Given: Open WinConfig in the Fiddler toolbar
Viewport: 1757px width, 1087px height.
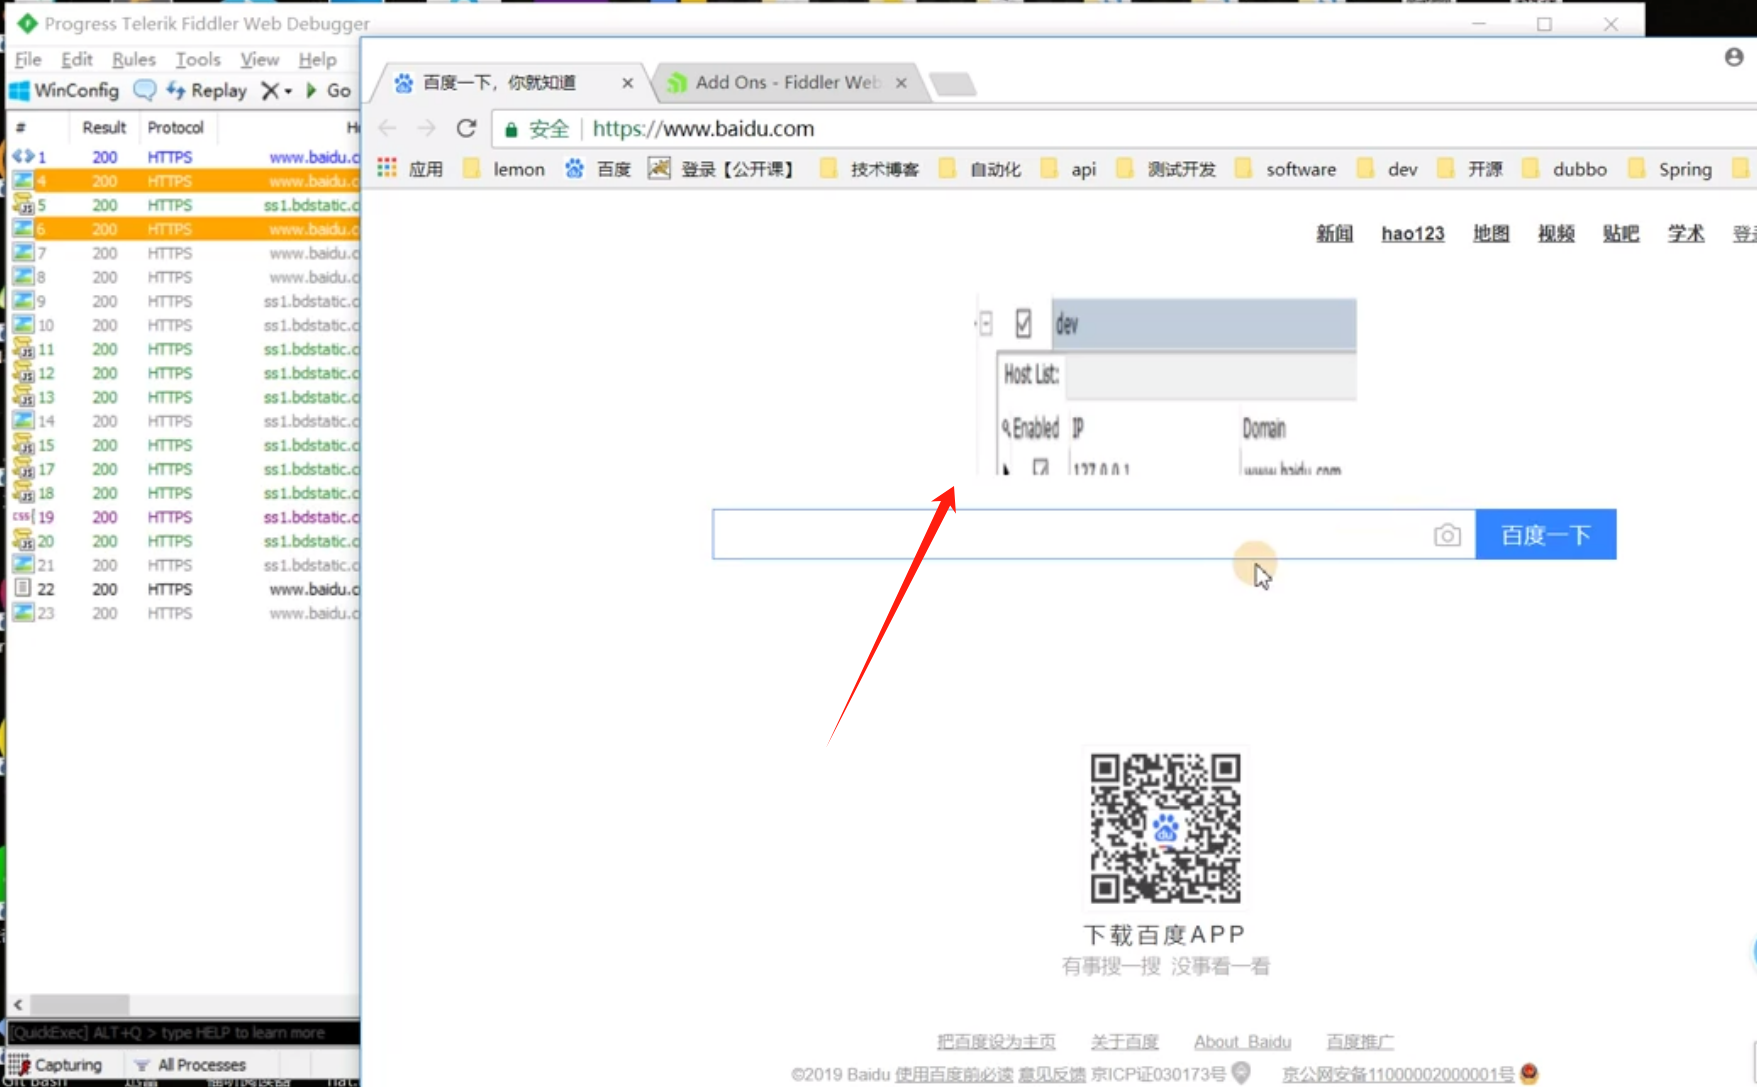Looking at the screenshot, I should point(64,91).
